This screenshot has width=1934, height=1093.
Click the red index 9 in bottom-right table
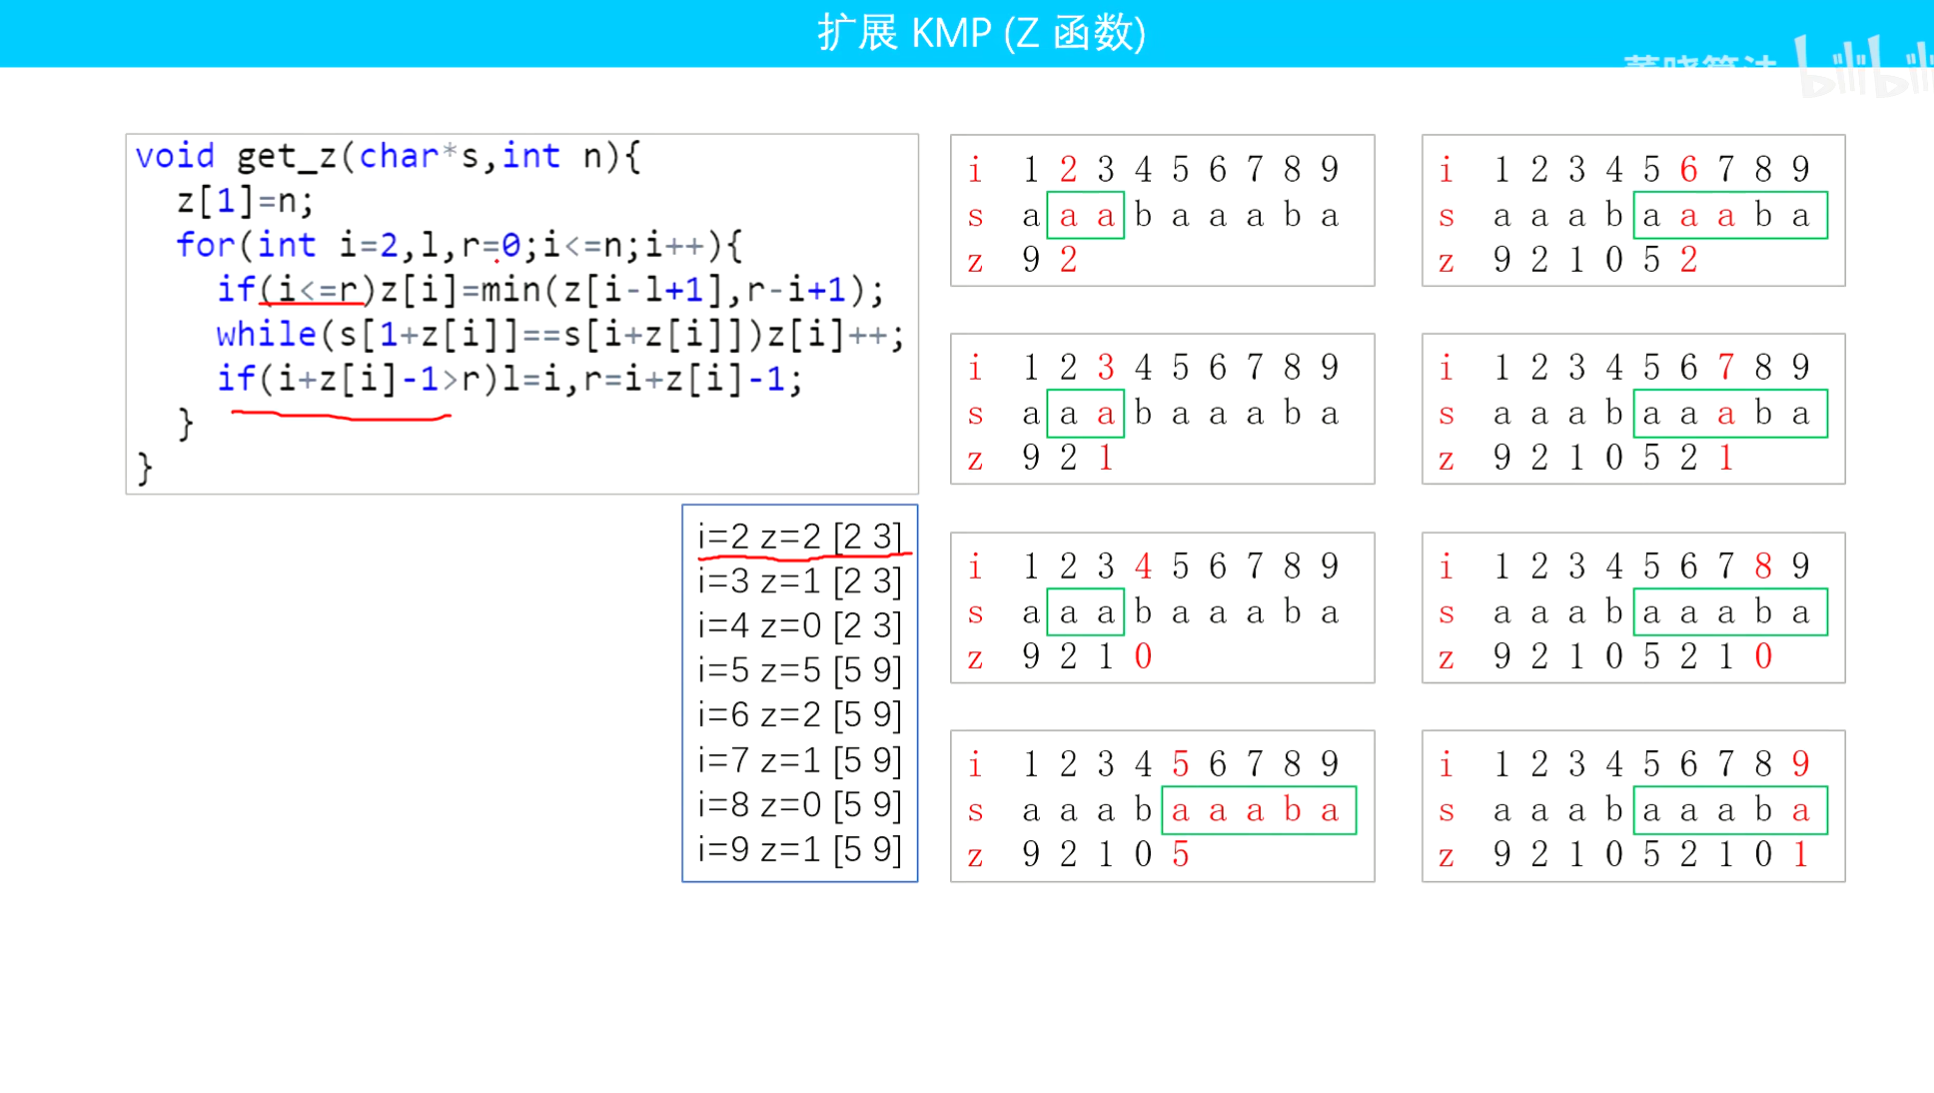(x=1801, y=764)
